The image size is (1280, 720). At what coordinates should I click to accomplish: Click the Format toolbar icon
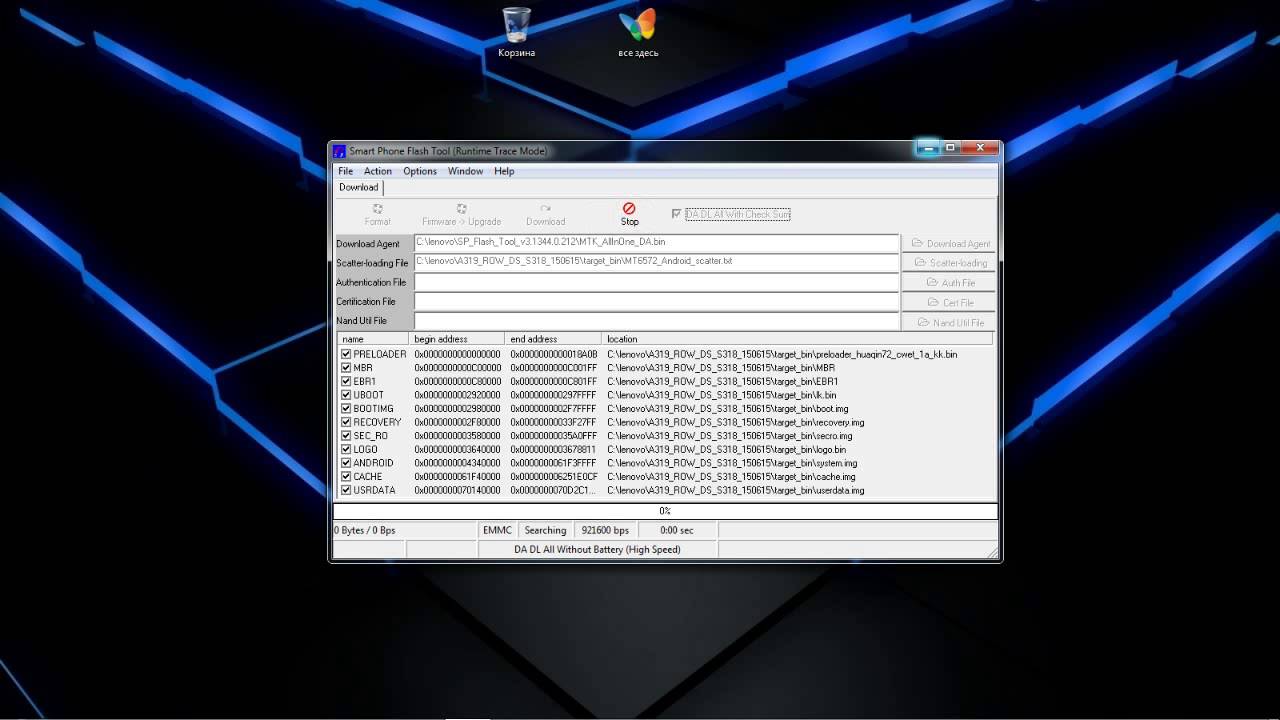point(378,214)
